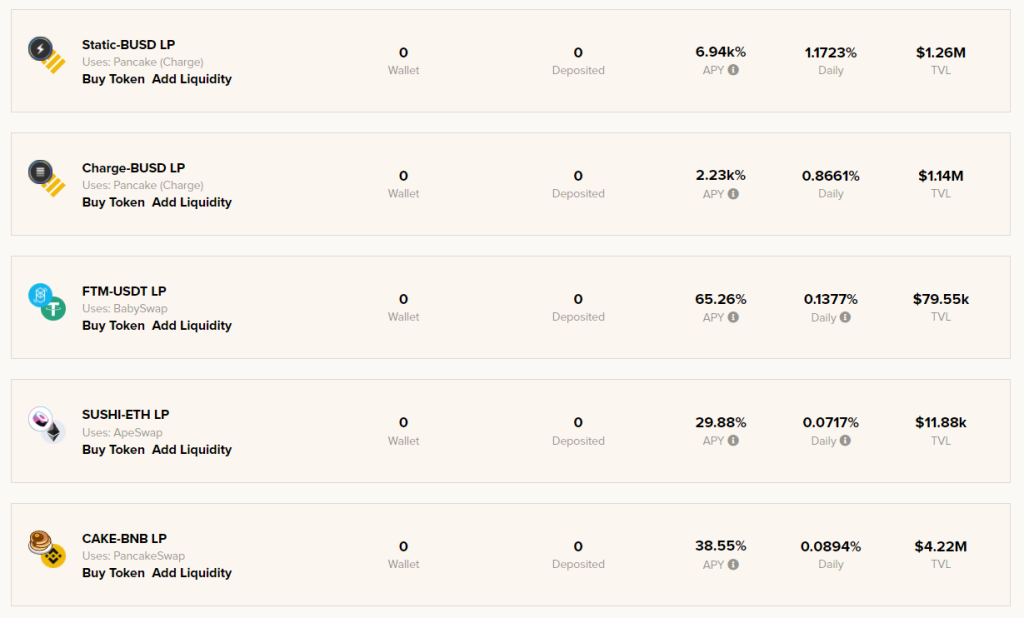The image size is (1024, 618).
Task: Click the SUSHI-ETH LP token pair icon
Action: [x=46, y=425]
